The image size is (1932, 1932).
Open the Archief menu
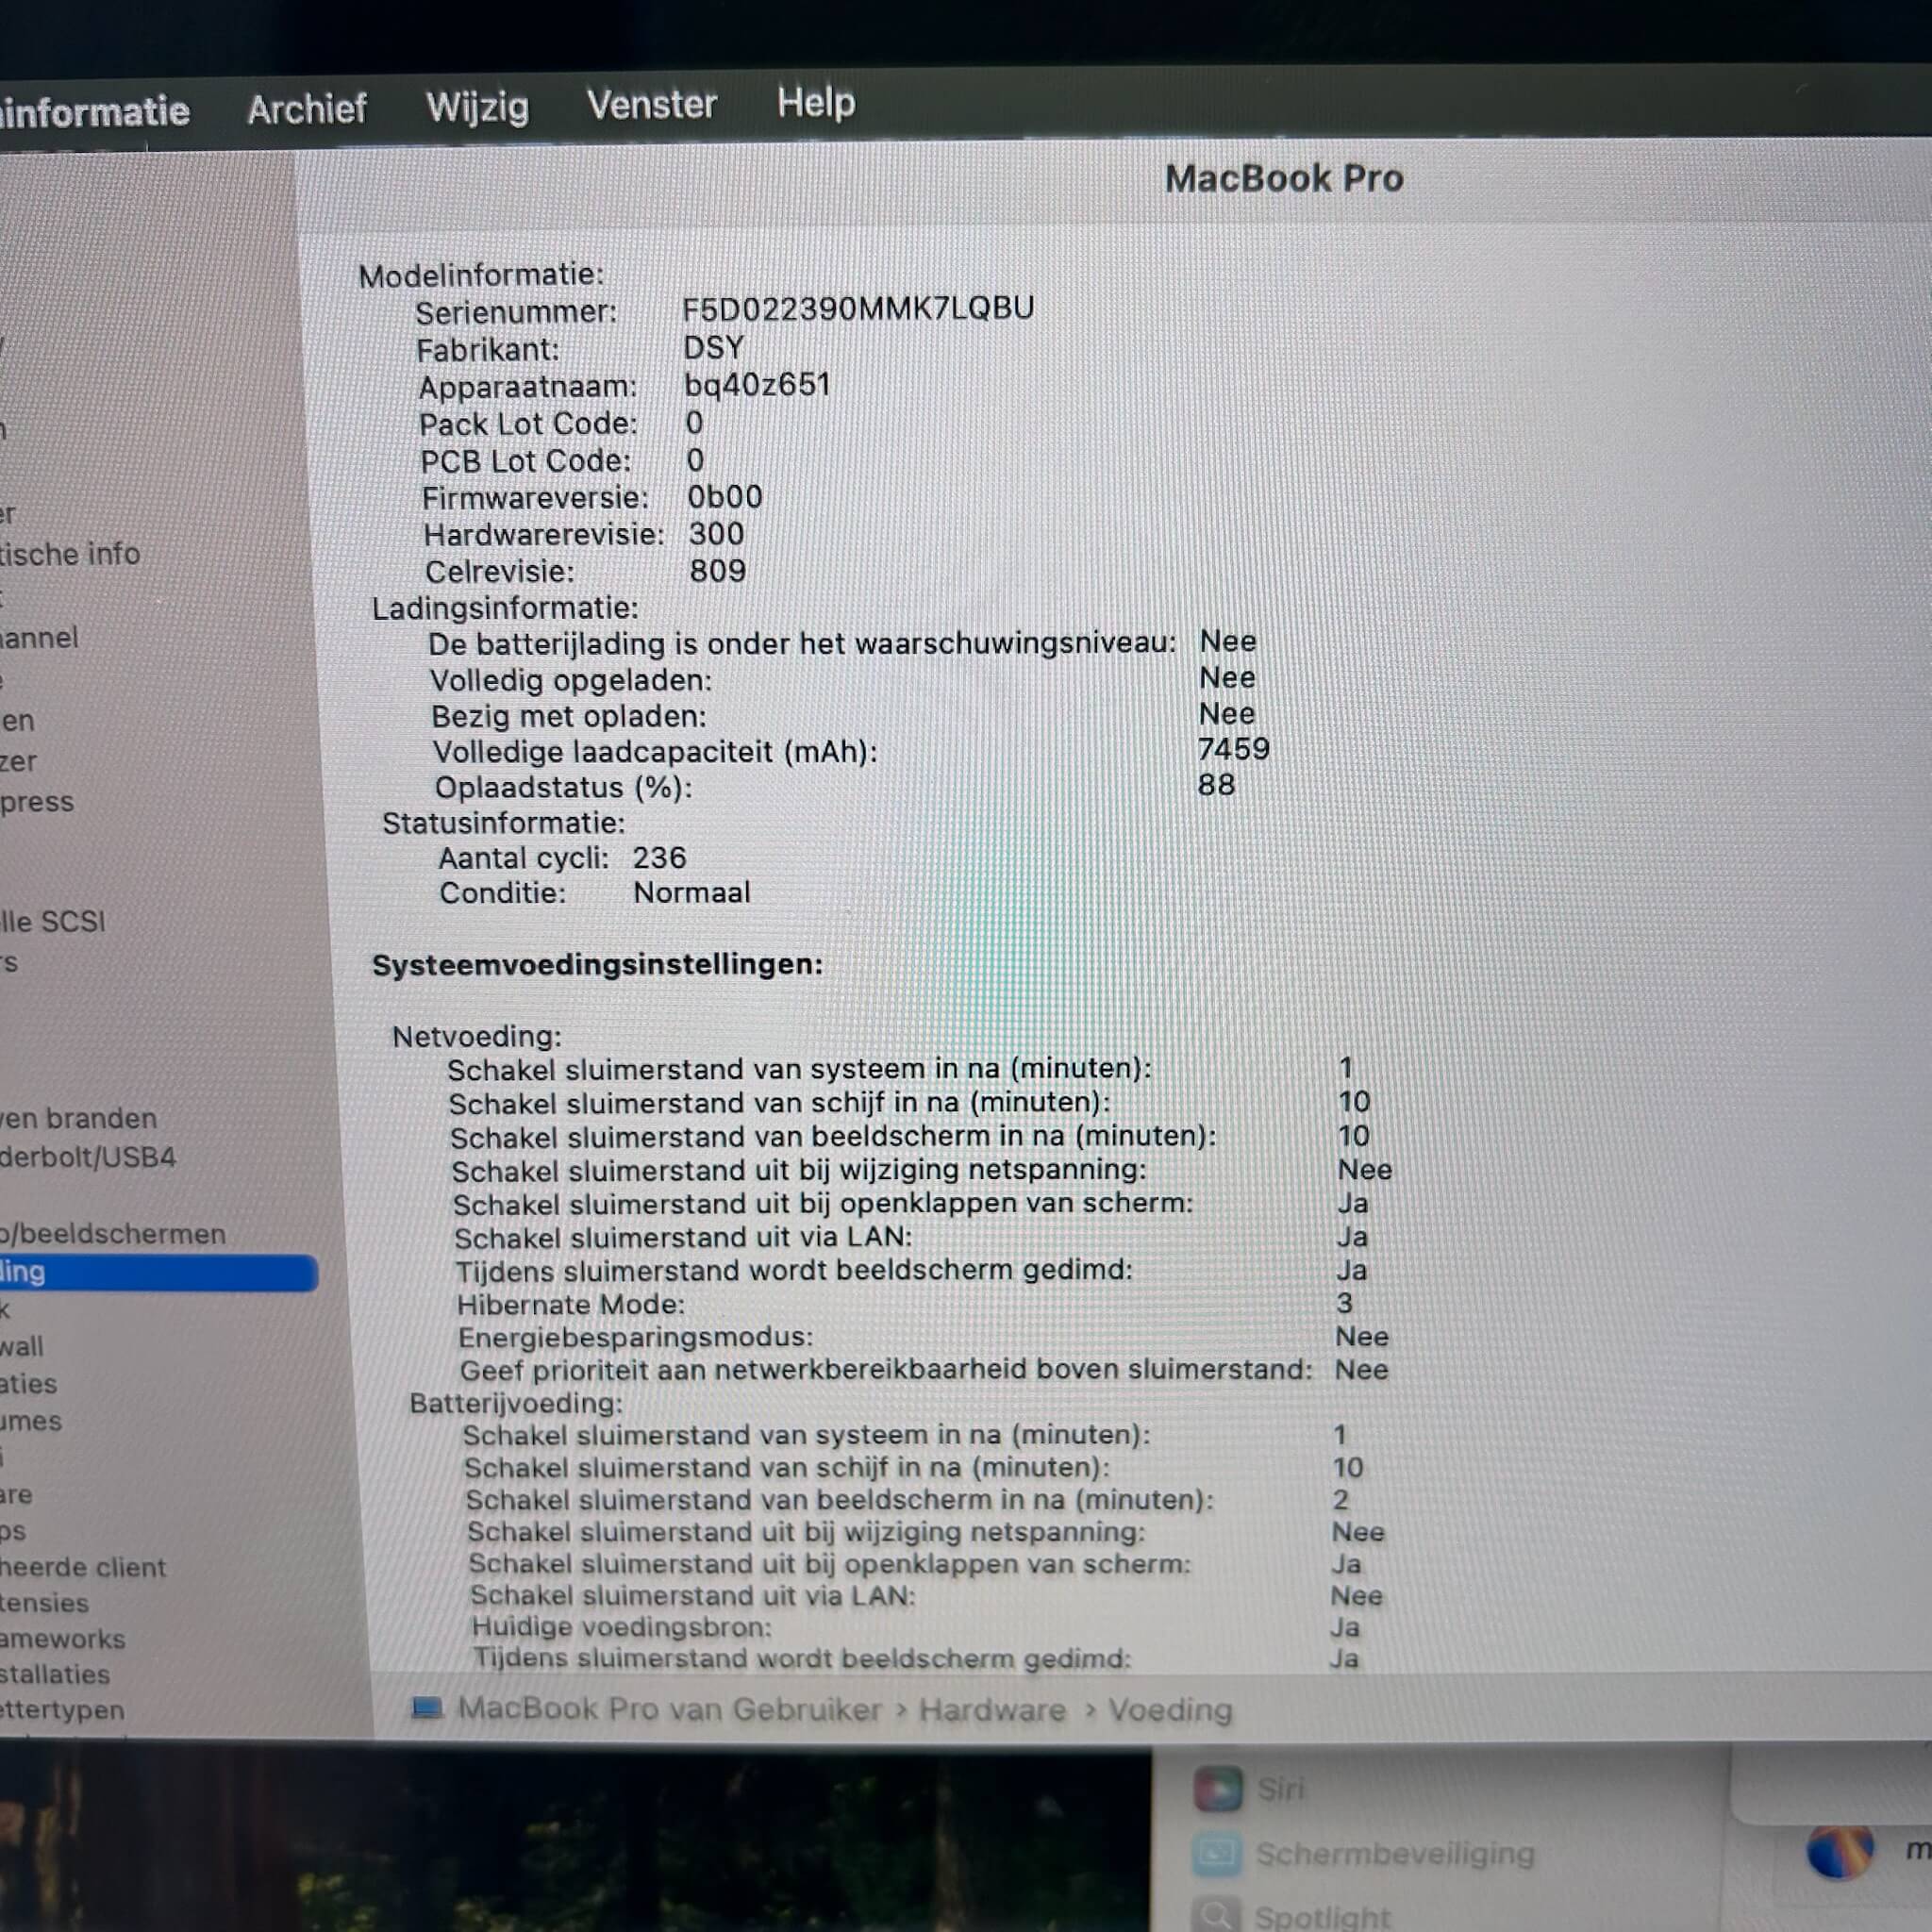point(307,109)
